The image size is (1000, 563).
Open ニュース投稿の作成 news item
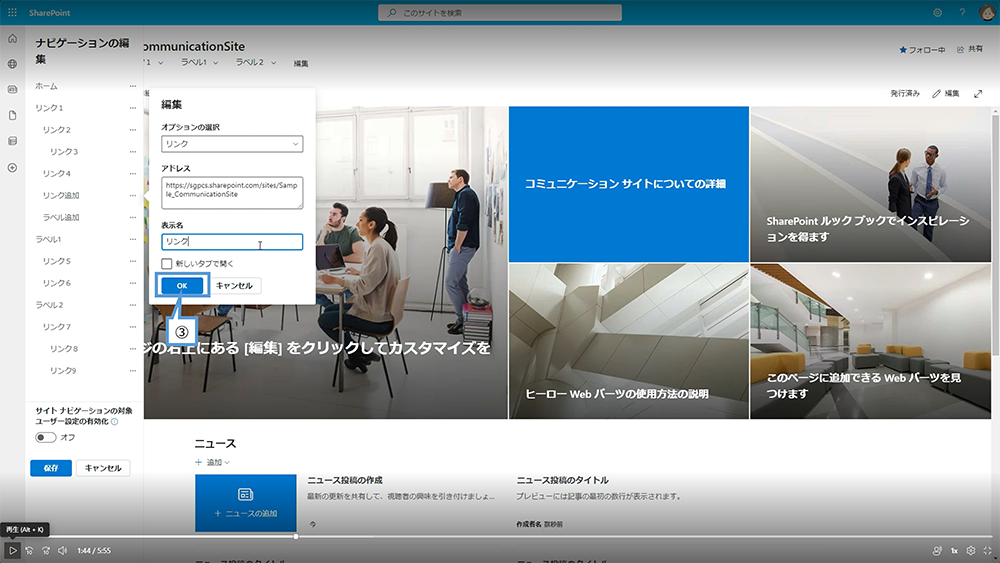[345, 480]
